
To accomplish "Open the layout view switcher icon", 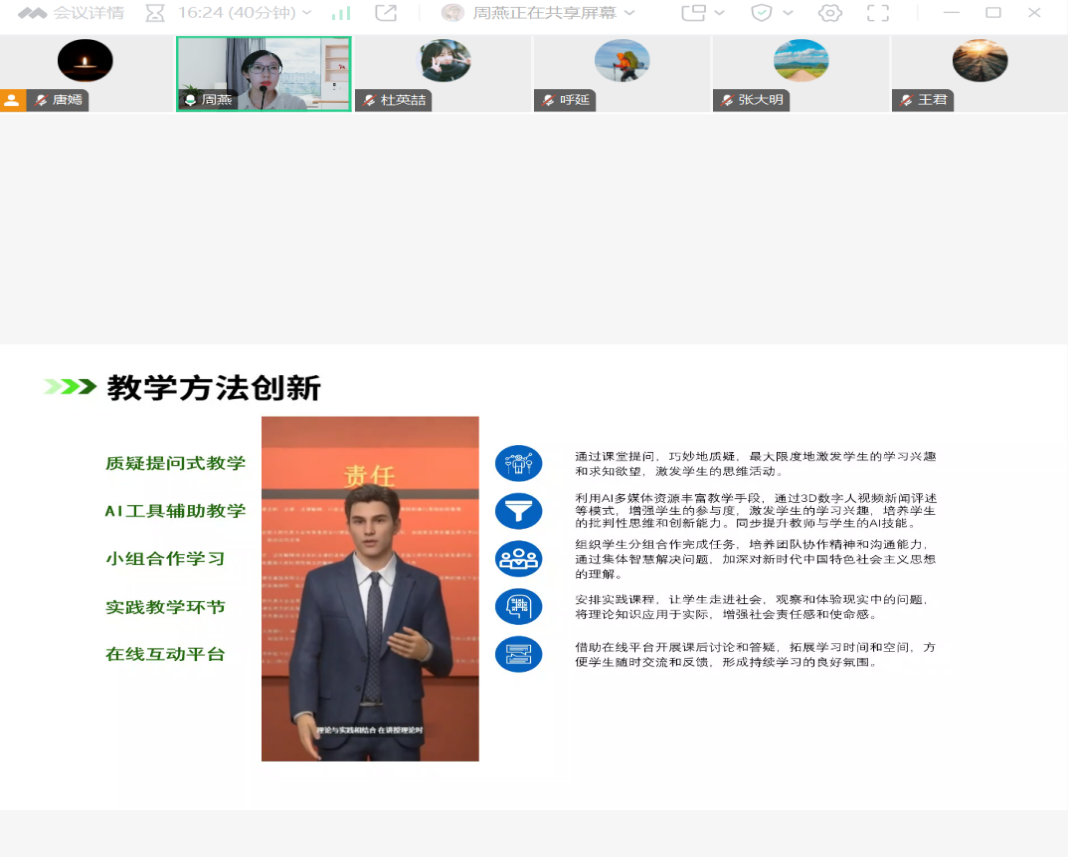I will tap(693, 13).
